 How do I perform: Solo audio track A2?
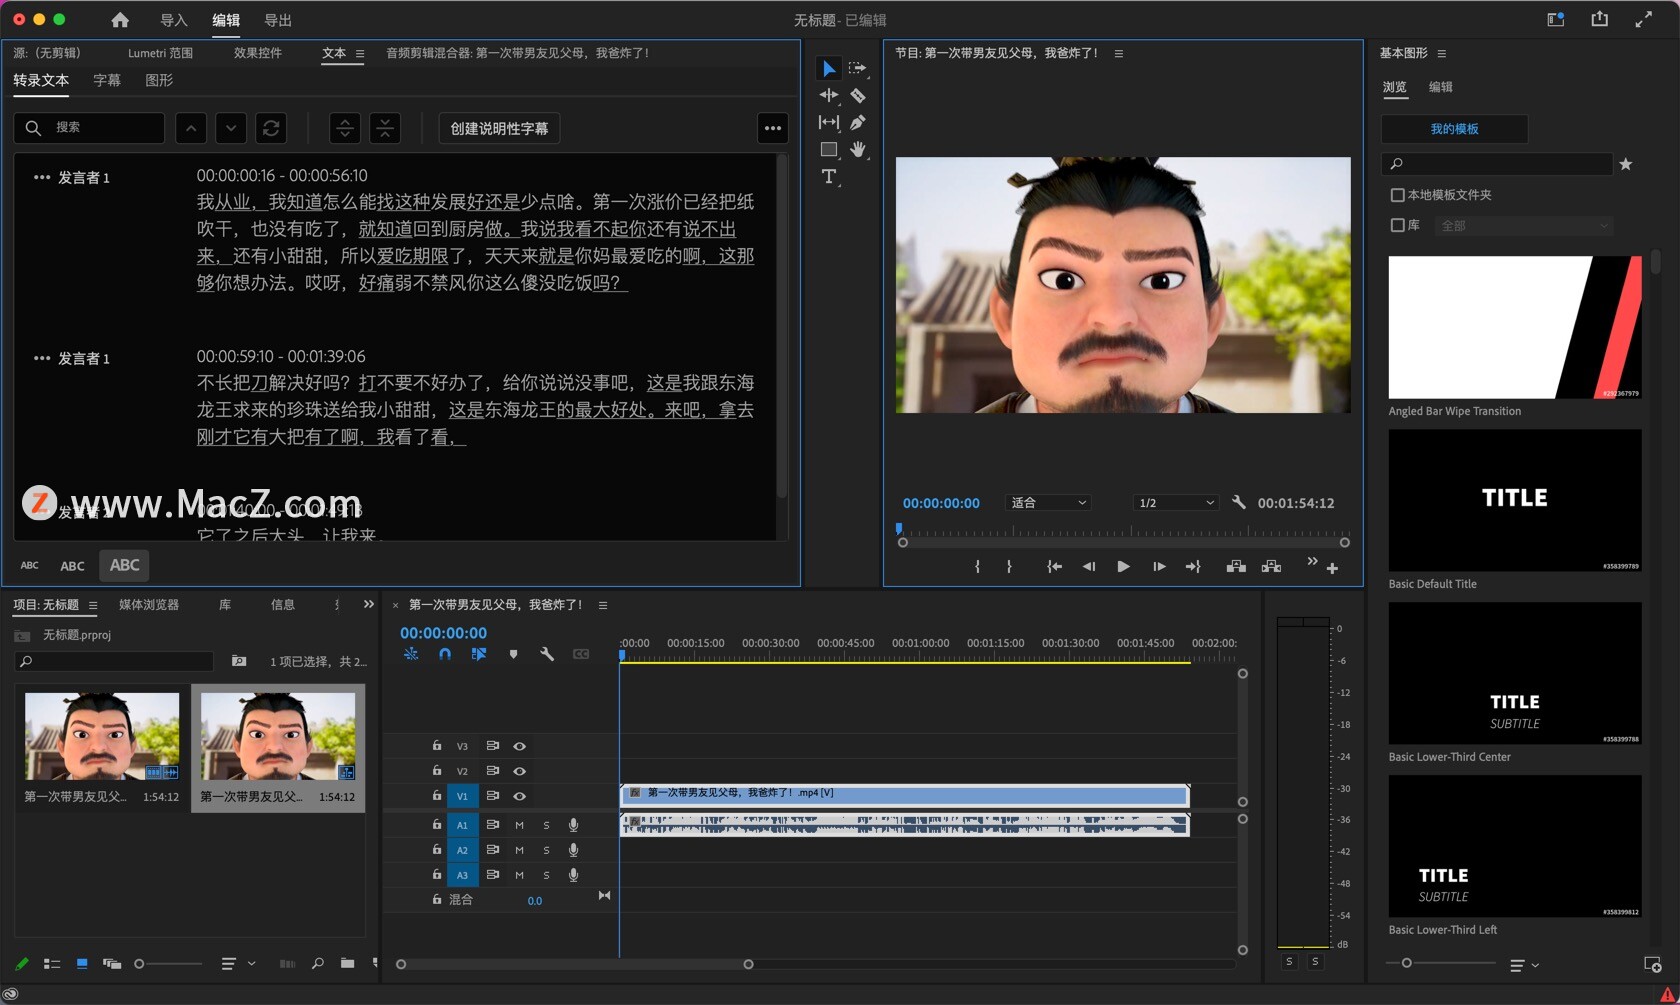[546, 850]
